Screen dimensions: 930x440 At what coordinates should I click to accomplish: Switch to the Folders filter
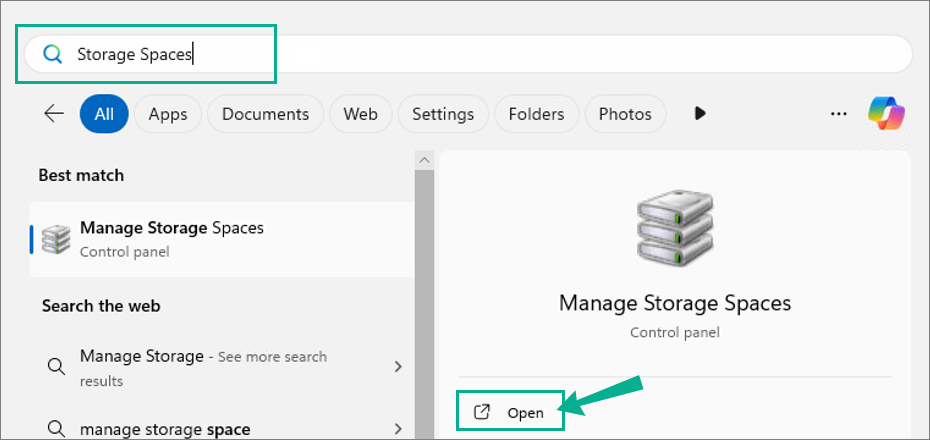click(x=536, y=114)
